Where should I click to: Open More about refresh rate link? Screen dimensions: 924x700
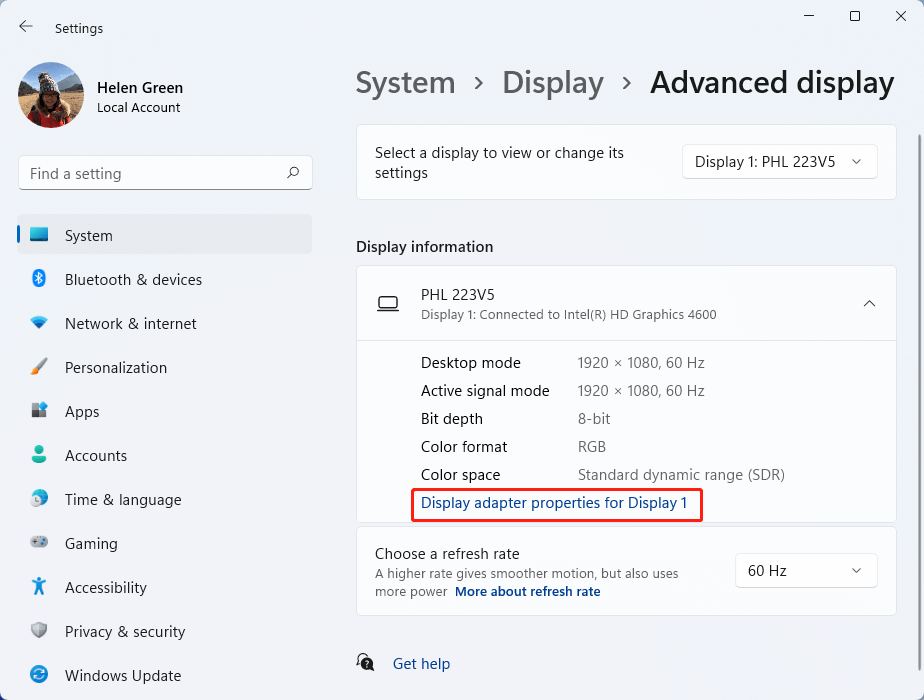(x=527, y=591)
